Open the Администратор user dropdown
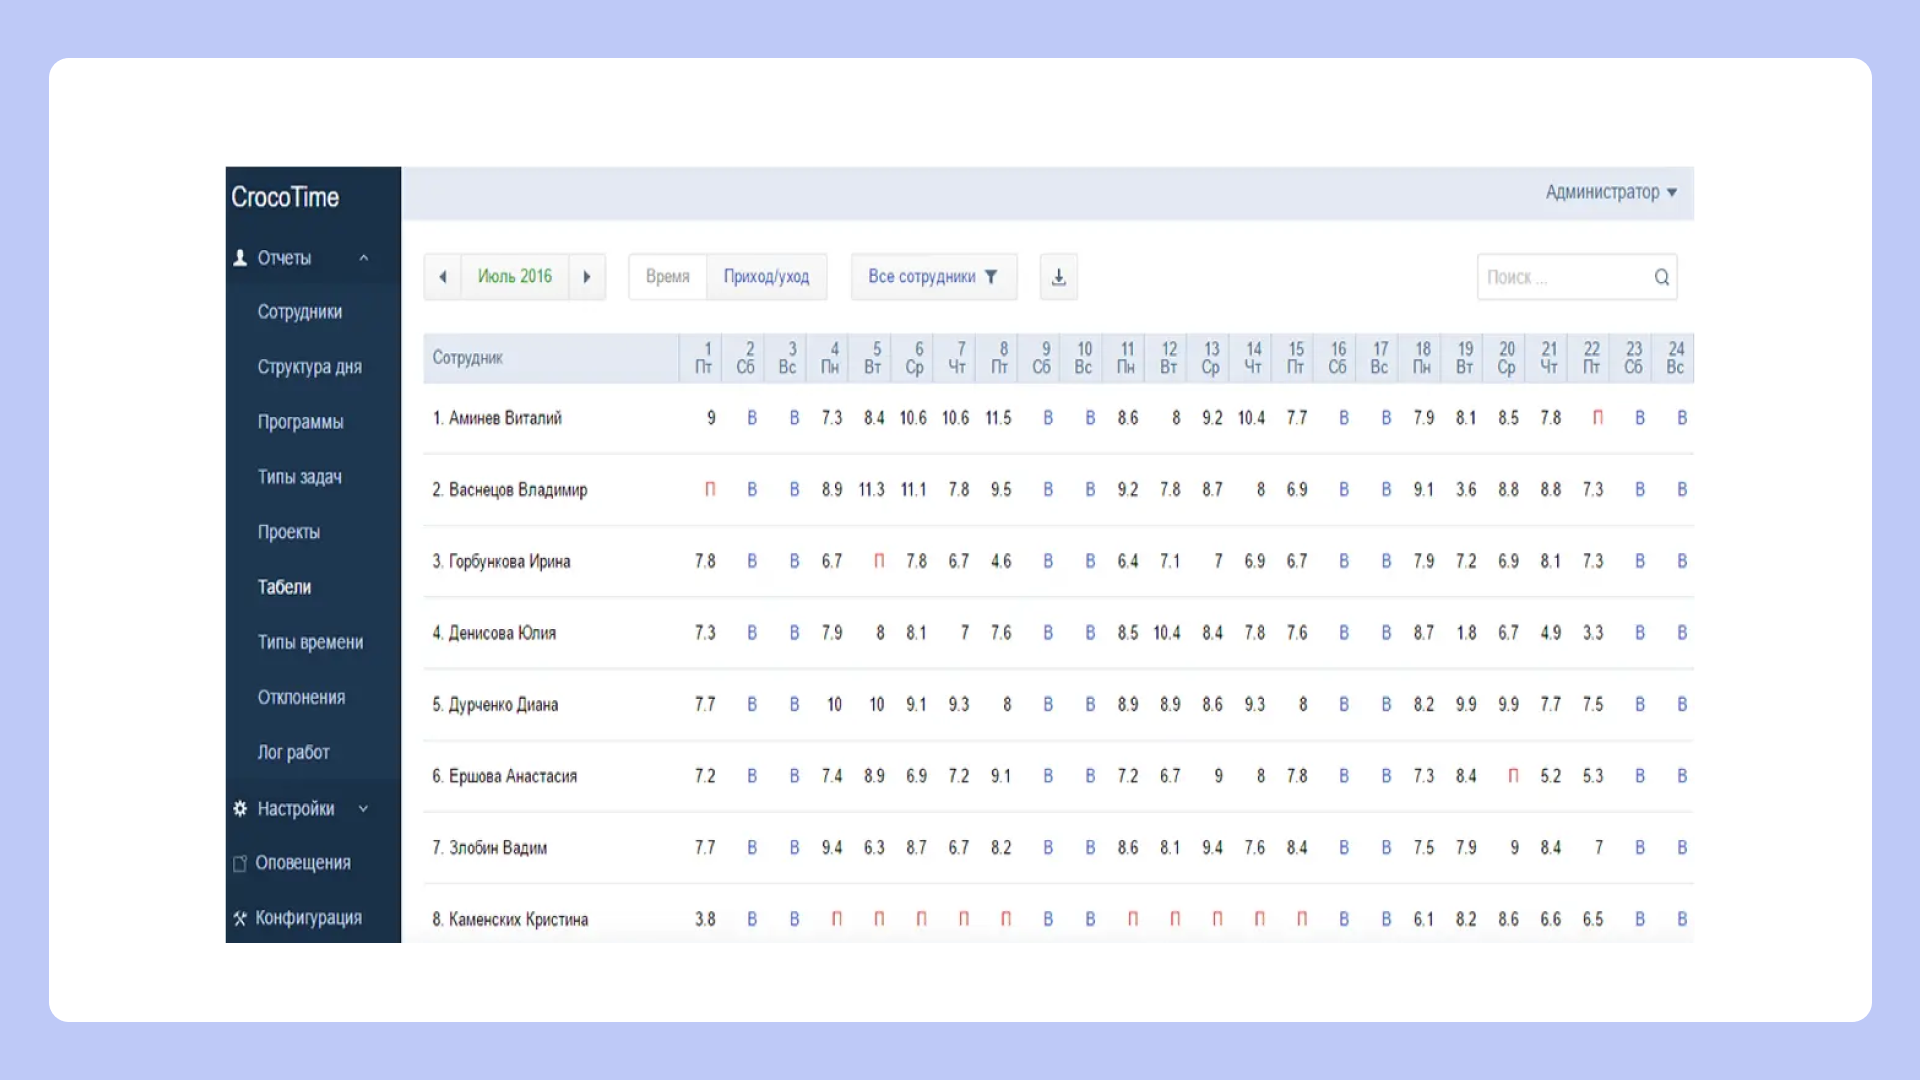The image size is (1920, 1080). coord(1610,192)
